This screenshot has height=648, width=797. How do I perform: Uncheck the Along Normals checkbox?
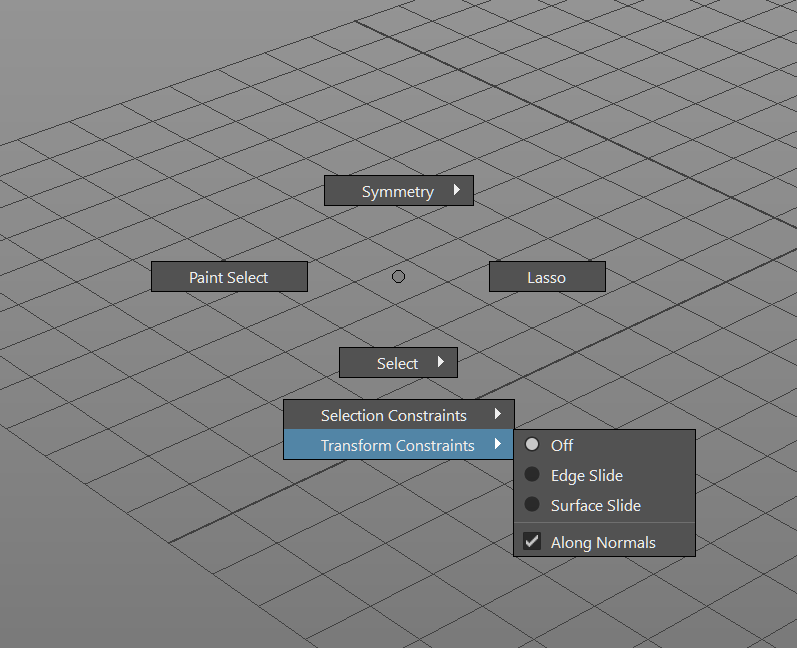pyautogui.click(x=532, y=541)
